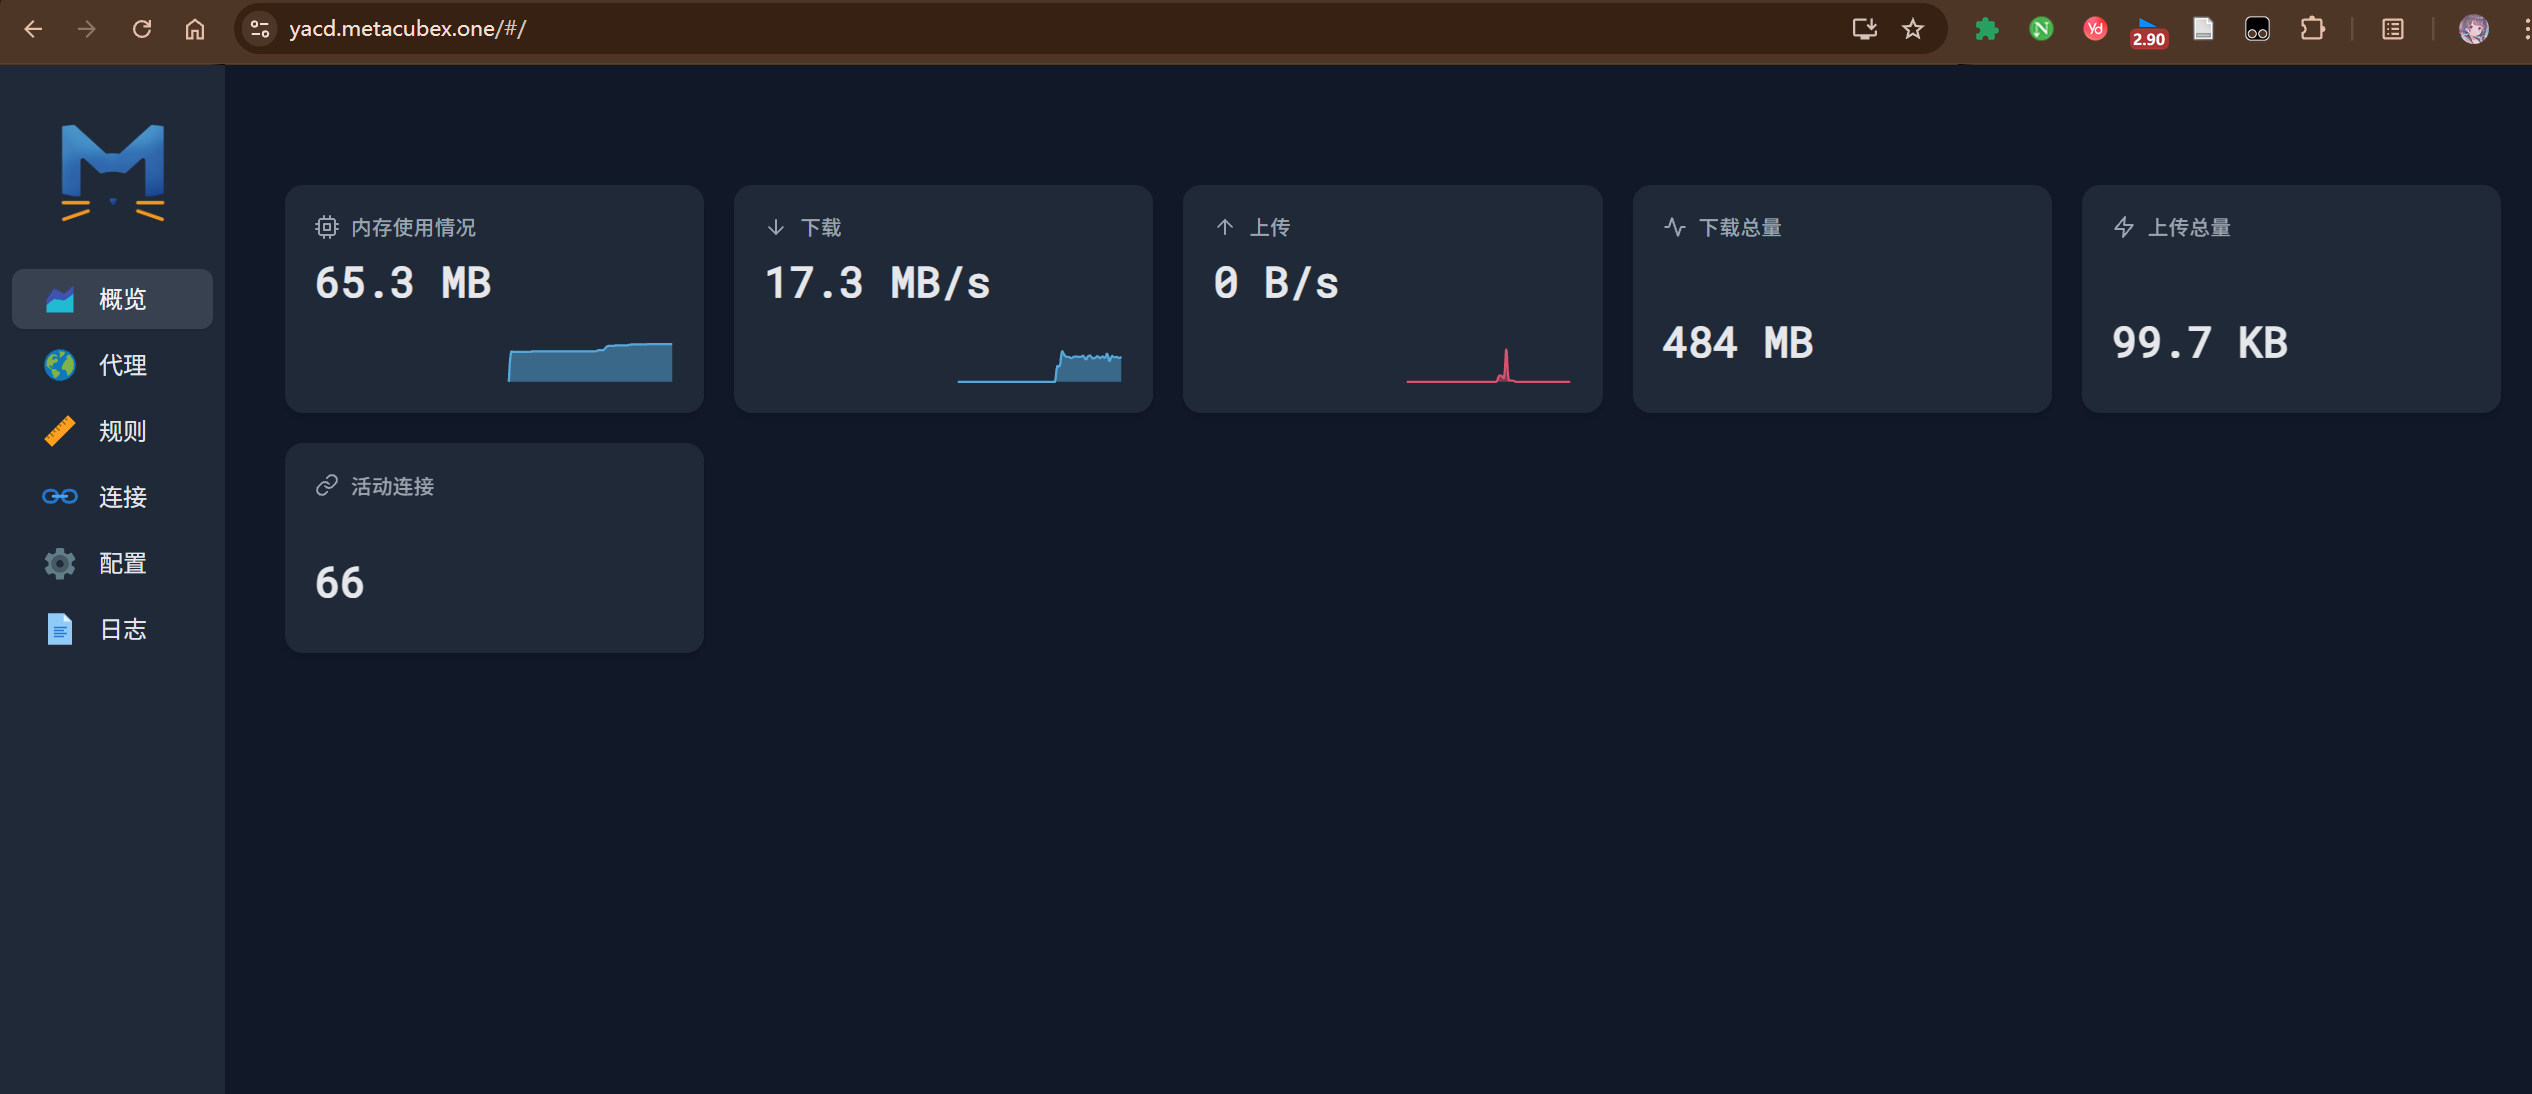Image resolution: width=2532 pixels, height=1094 pixels.
Task: Open the extension with 2.90 badge
Action: click(x=2148, y=31)
